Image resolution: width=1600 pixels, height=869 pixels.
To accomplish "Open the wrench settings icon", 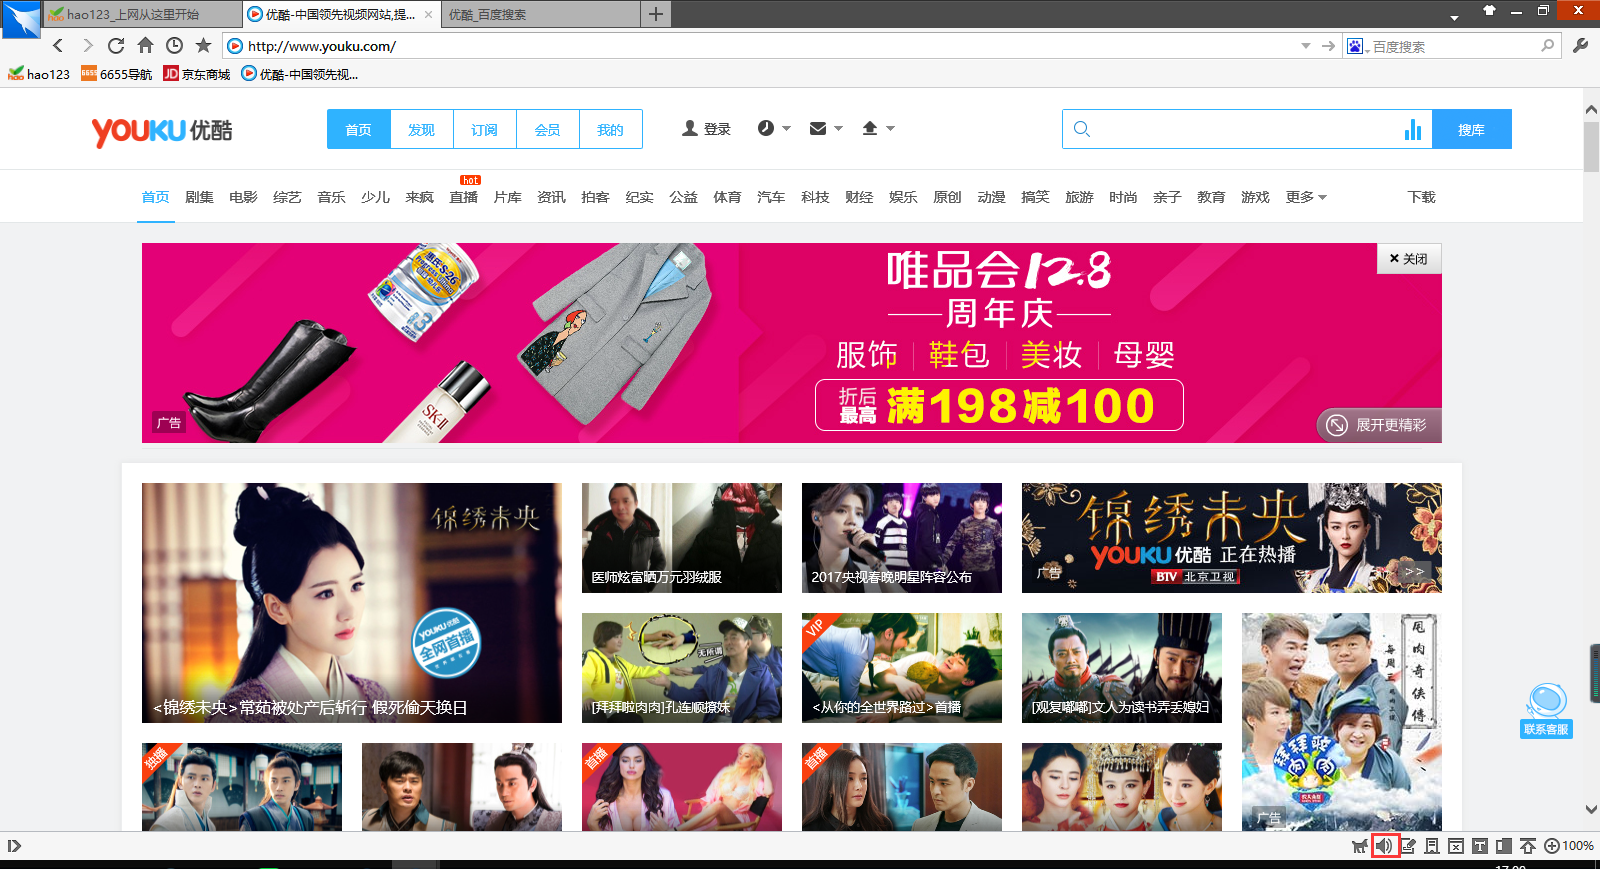I will tap(1580, 46).
